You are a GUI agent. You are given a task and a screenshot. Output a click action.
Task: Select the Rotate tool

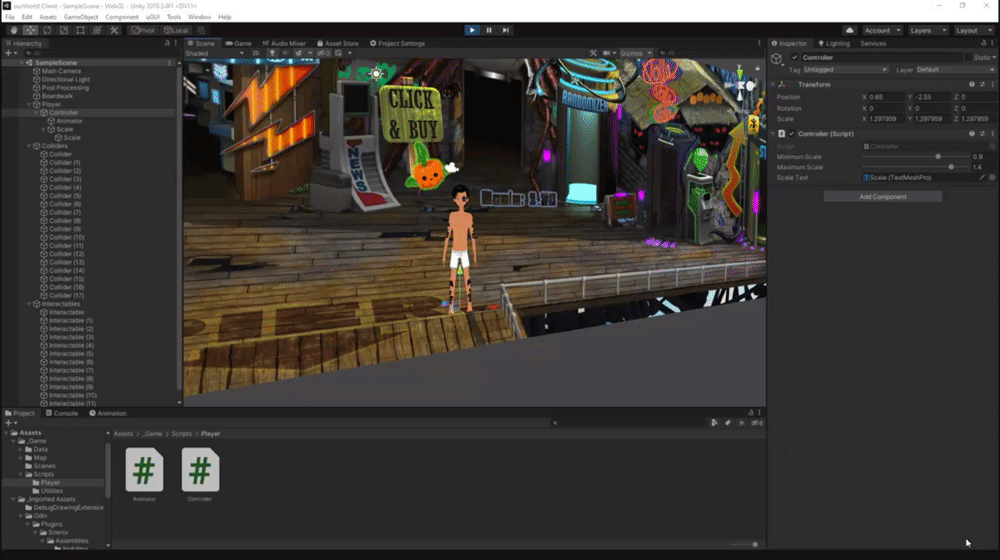click(48, 30)
